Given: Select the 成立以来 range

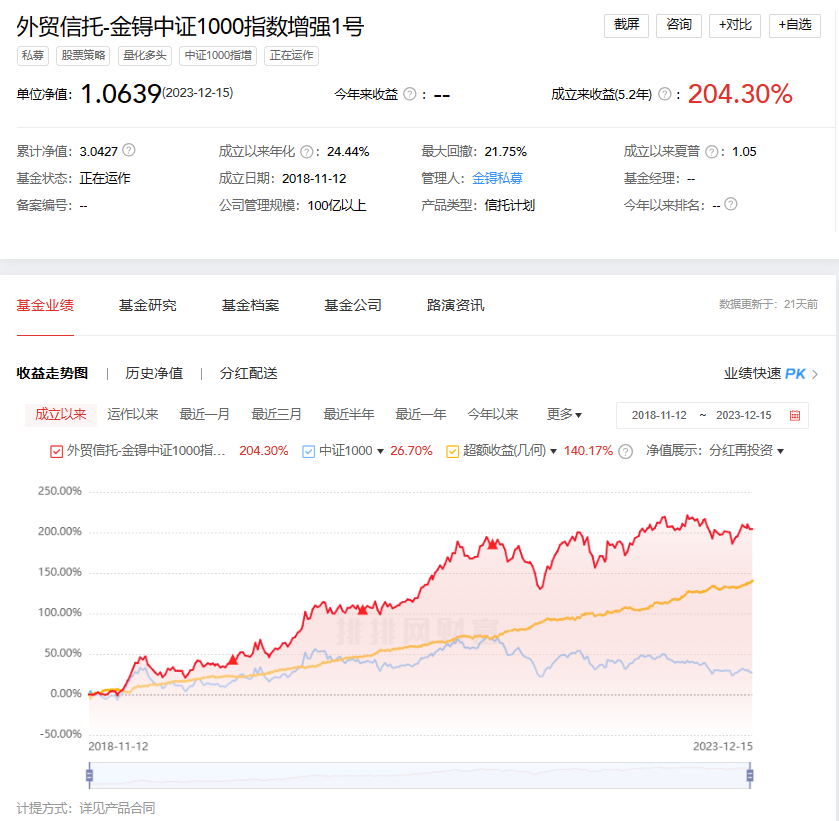Looking at the screenshot, I should pyautogui.click(x=60, y=415).
